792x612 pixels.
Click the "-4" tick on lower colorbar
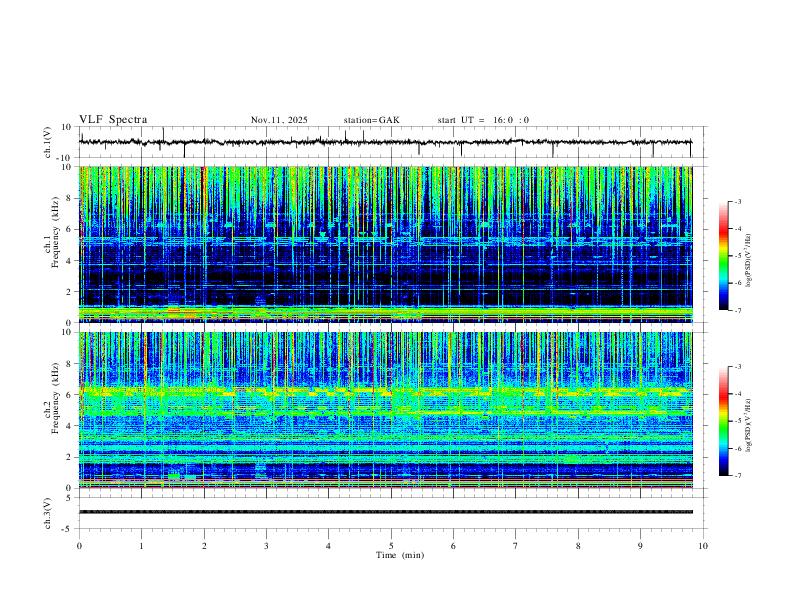[737, 394]
